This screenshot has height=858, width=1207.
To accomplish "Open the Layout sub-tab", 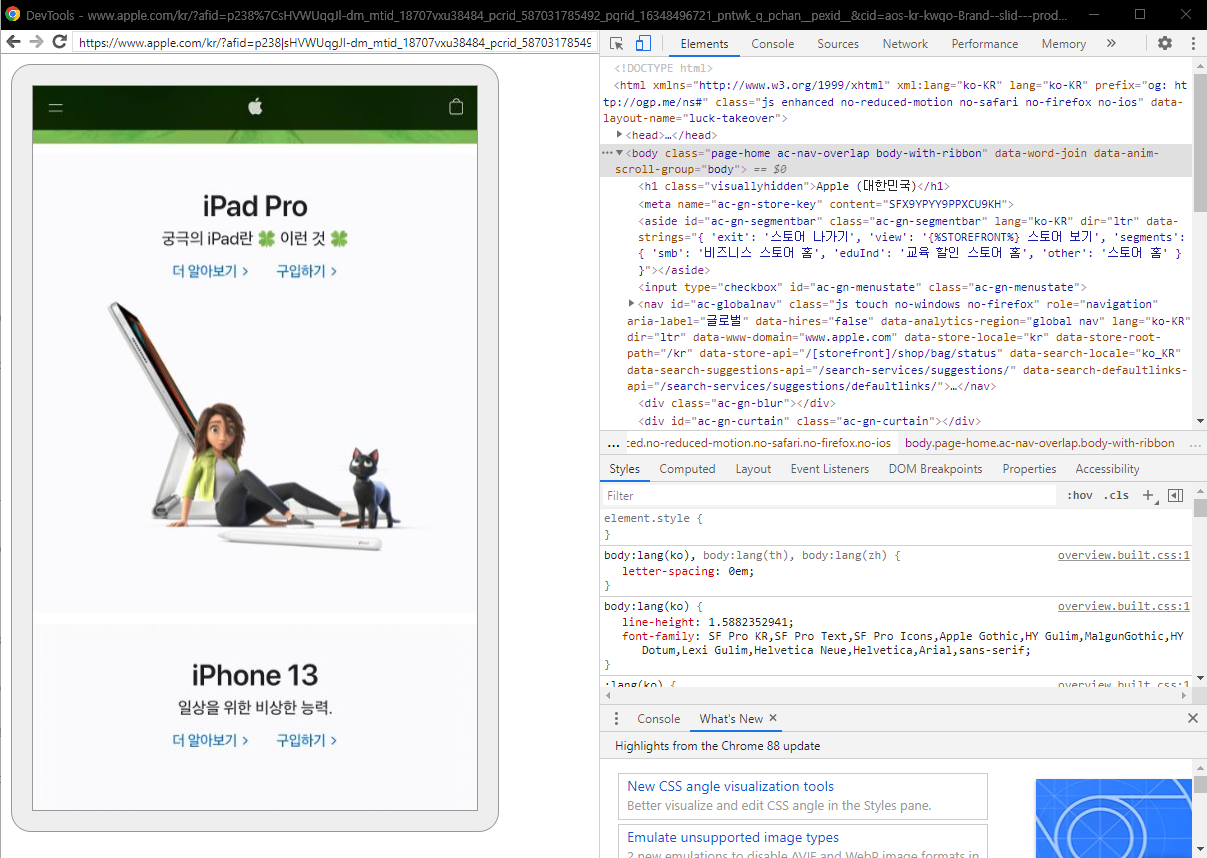I will [x=753, y=469].
